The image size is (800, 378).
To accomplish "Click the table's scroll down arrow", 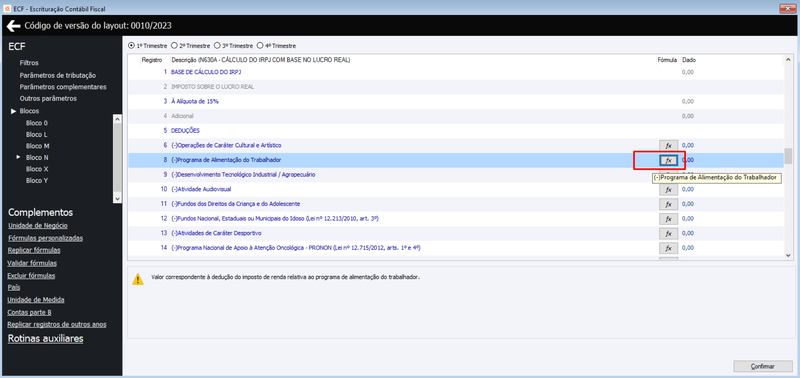I will coord(788,255).
